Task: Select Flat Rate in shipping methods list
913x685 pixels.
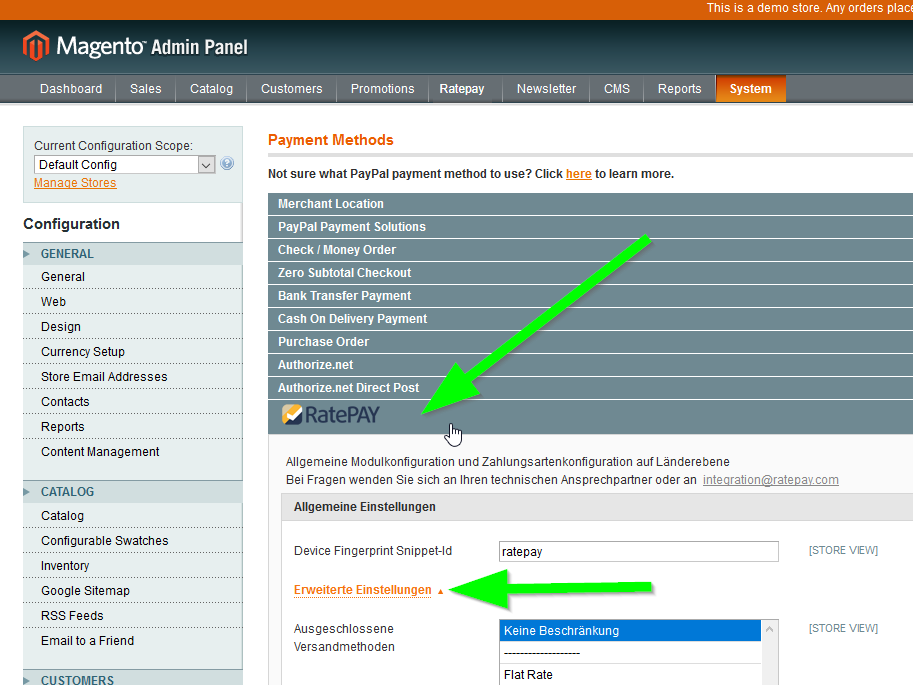Action: click(x=528, y=675)
